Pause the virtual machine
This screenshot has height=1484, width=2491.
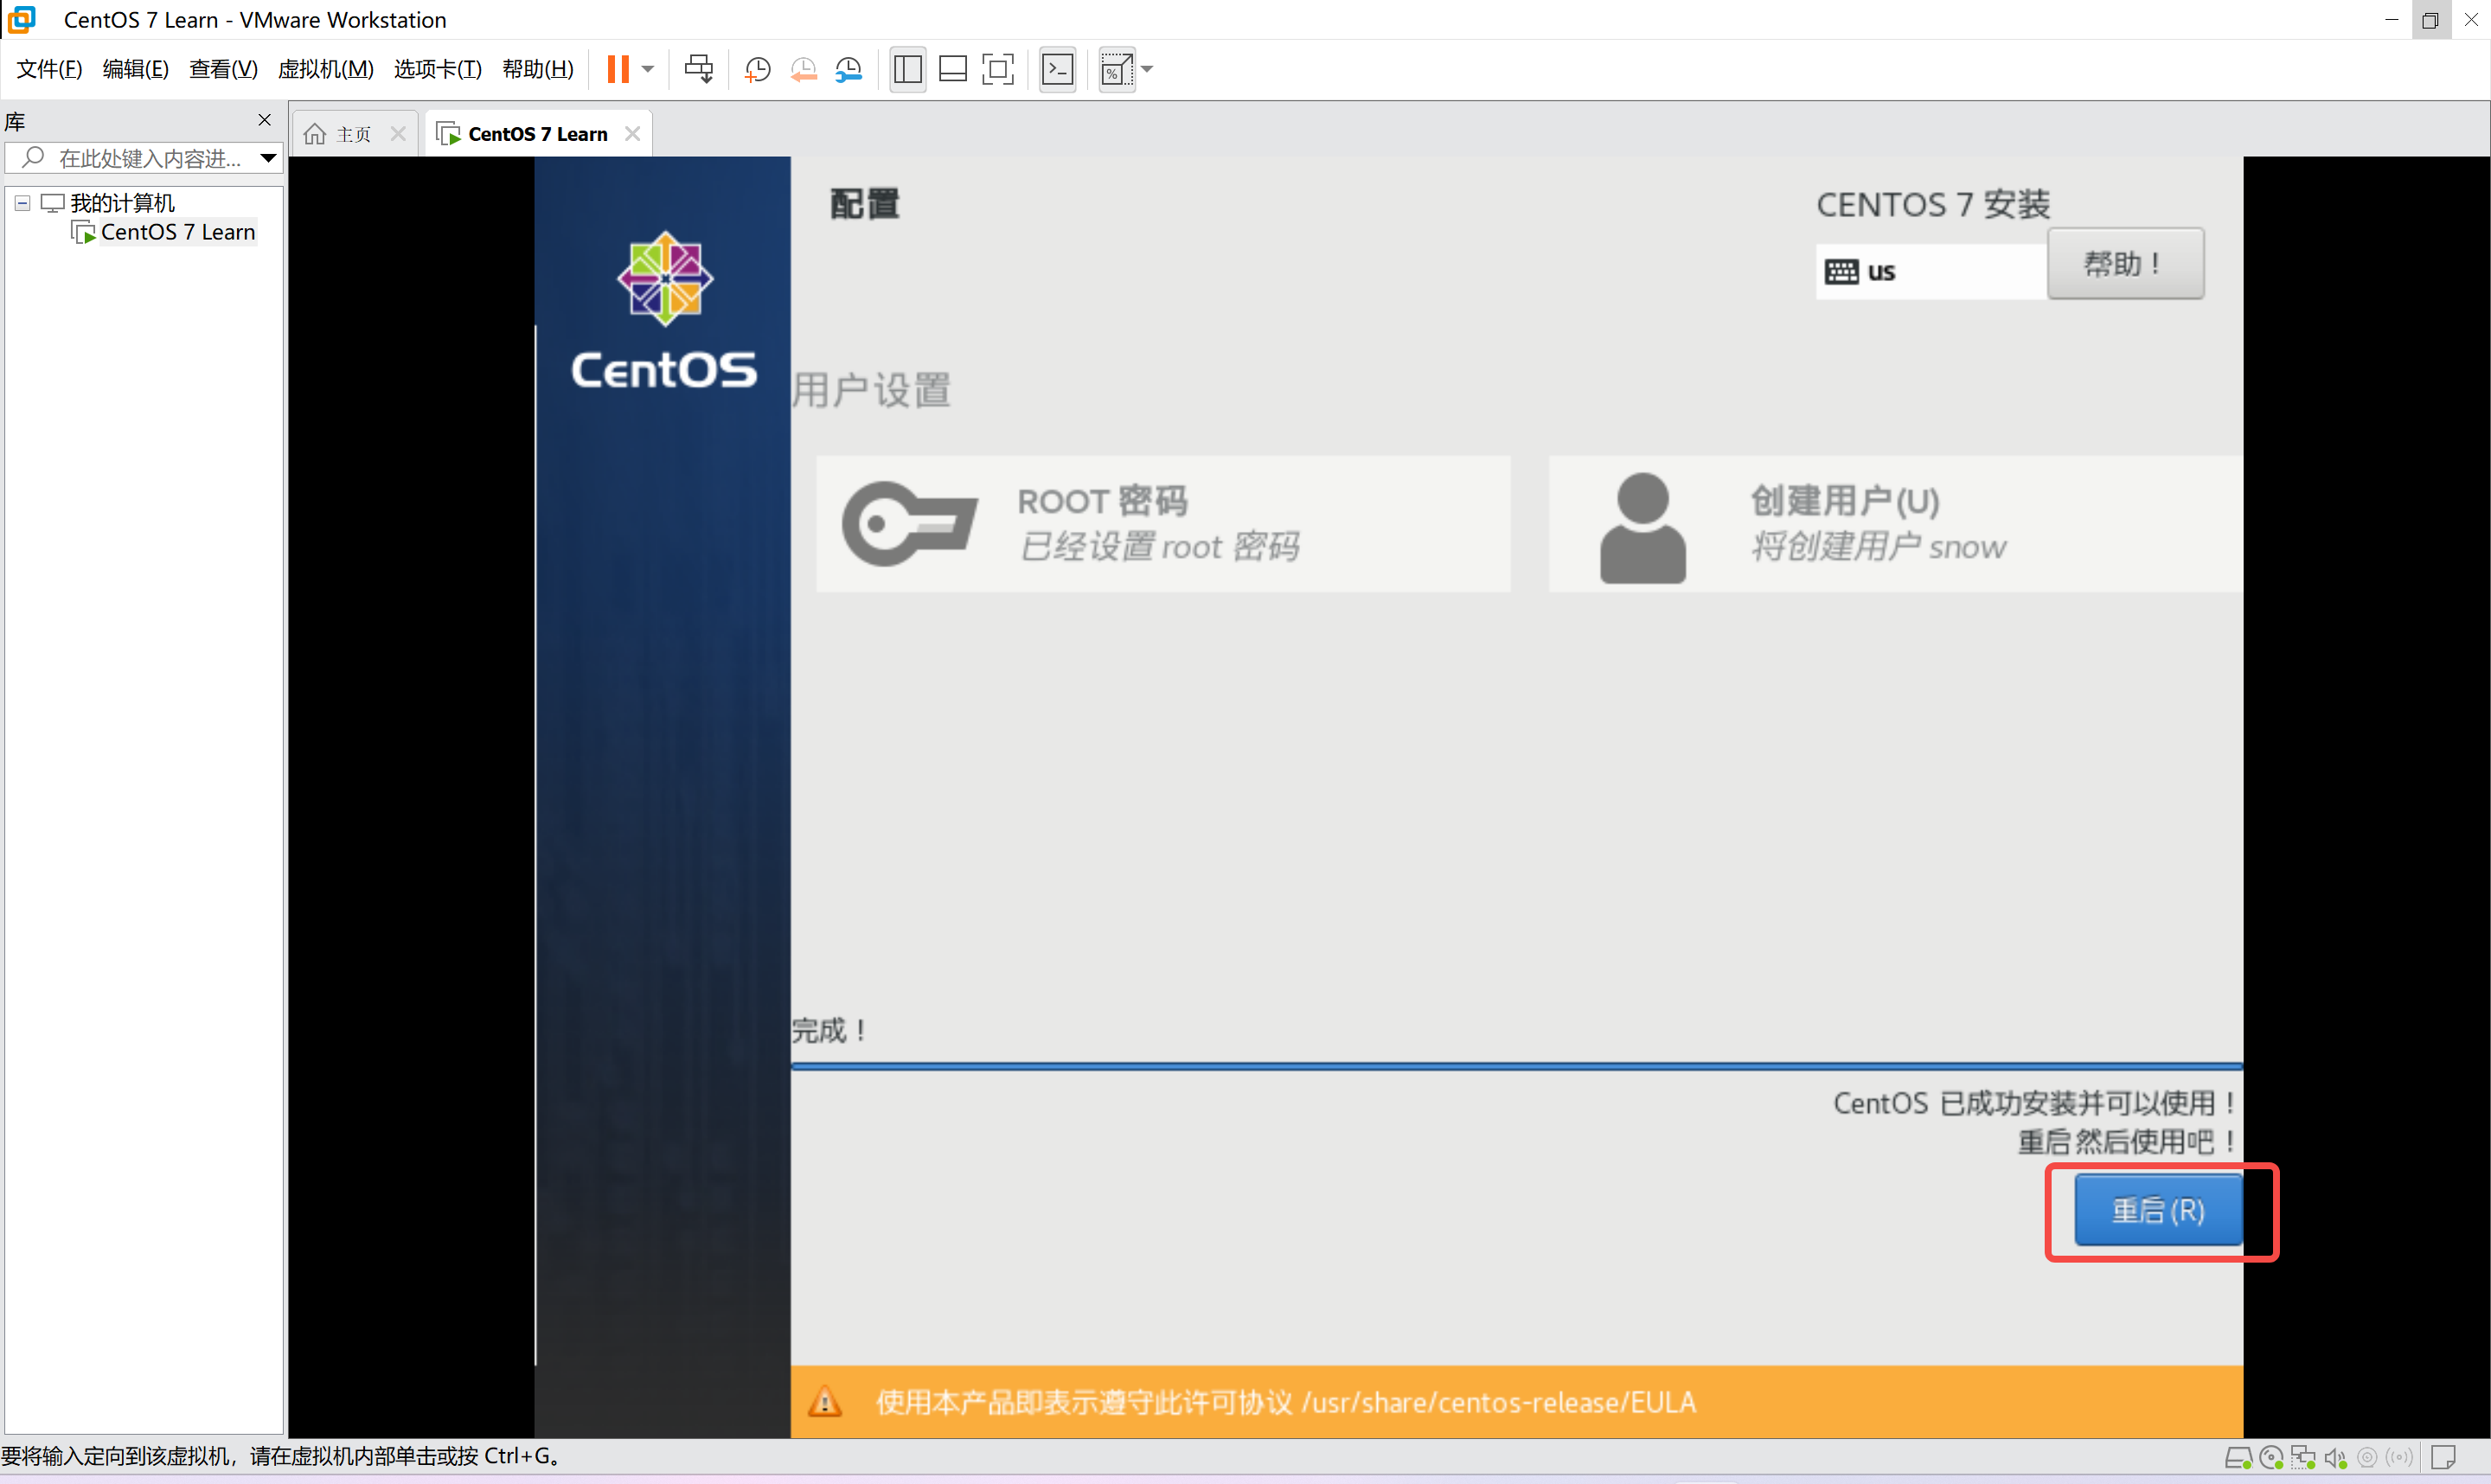(x=618, y=69)
